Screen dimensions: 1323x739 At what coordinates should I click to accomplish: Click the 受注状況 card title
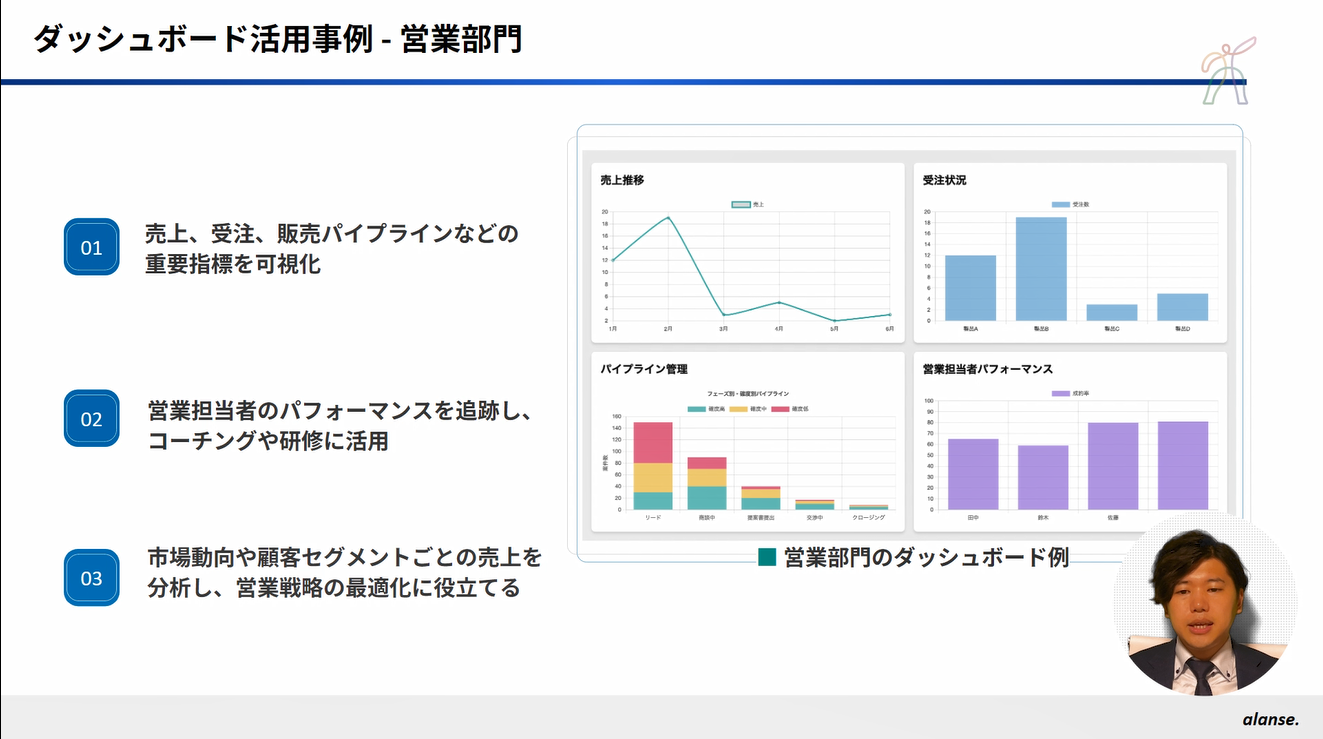click(x=944, y=181)
